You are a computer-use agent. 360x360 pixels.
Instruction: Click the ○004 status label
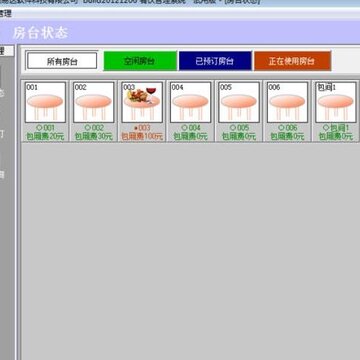coord(191,128)
